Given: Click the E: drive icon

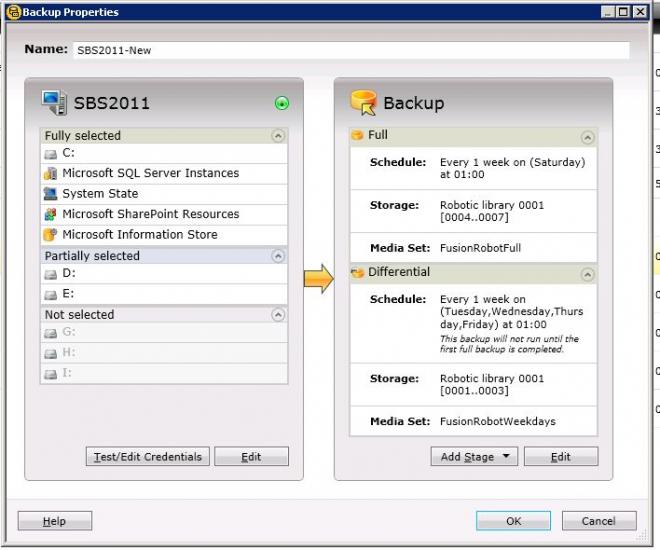Looking at the screenshot, I should pyautogui.click(x=51, y=295).
